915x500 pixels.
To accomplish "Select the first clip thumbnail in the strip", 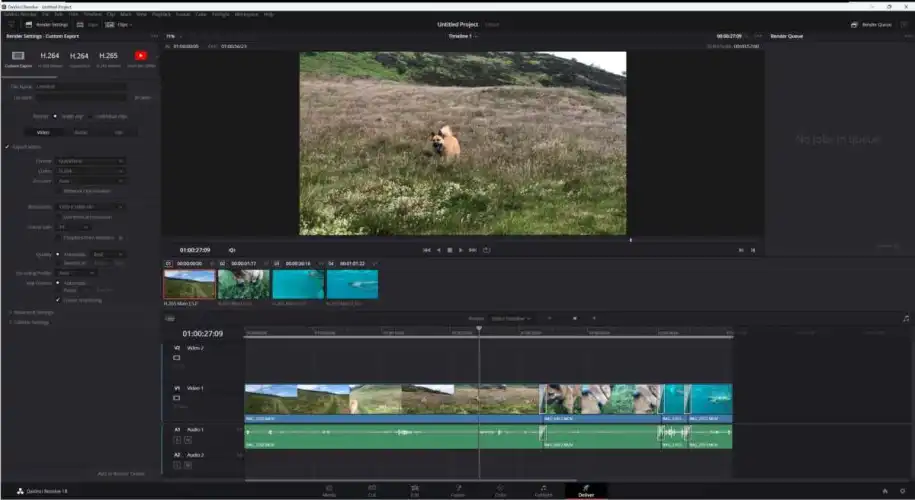I will coord(189,284).
